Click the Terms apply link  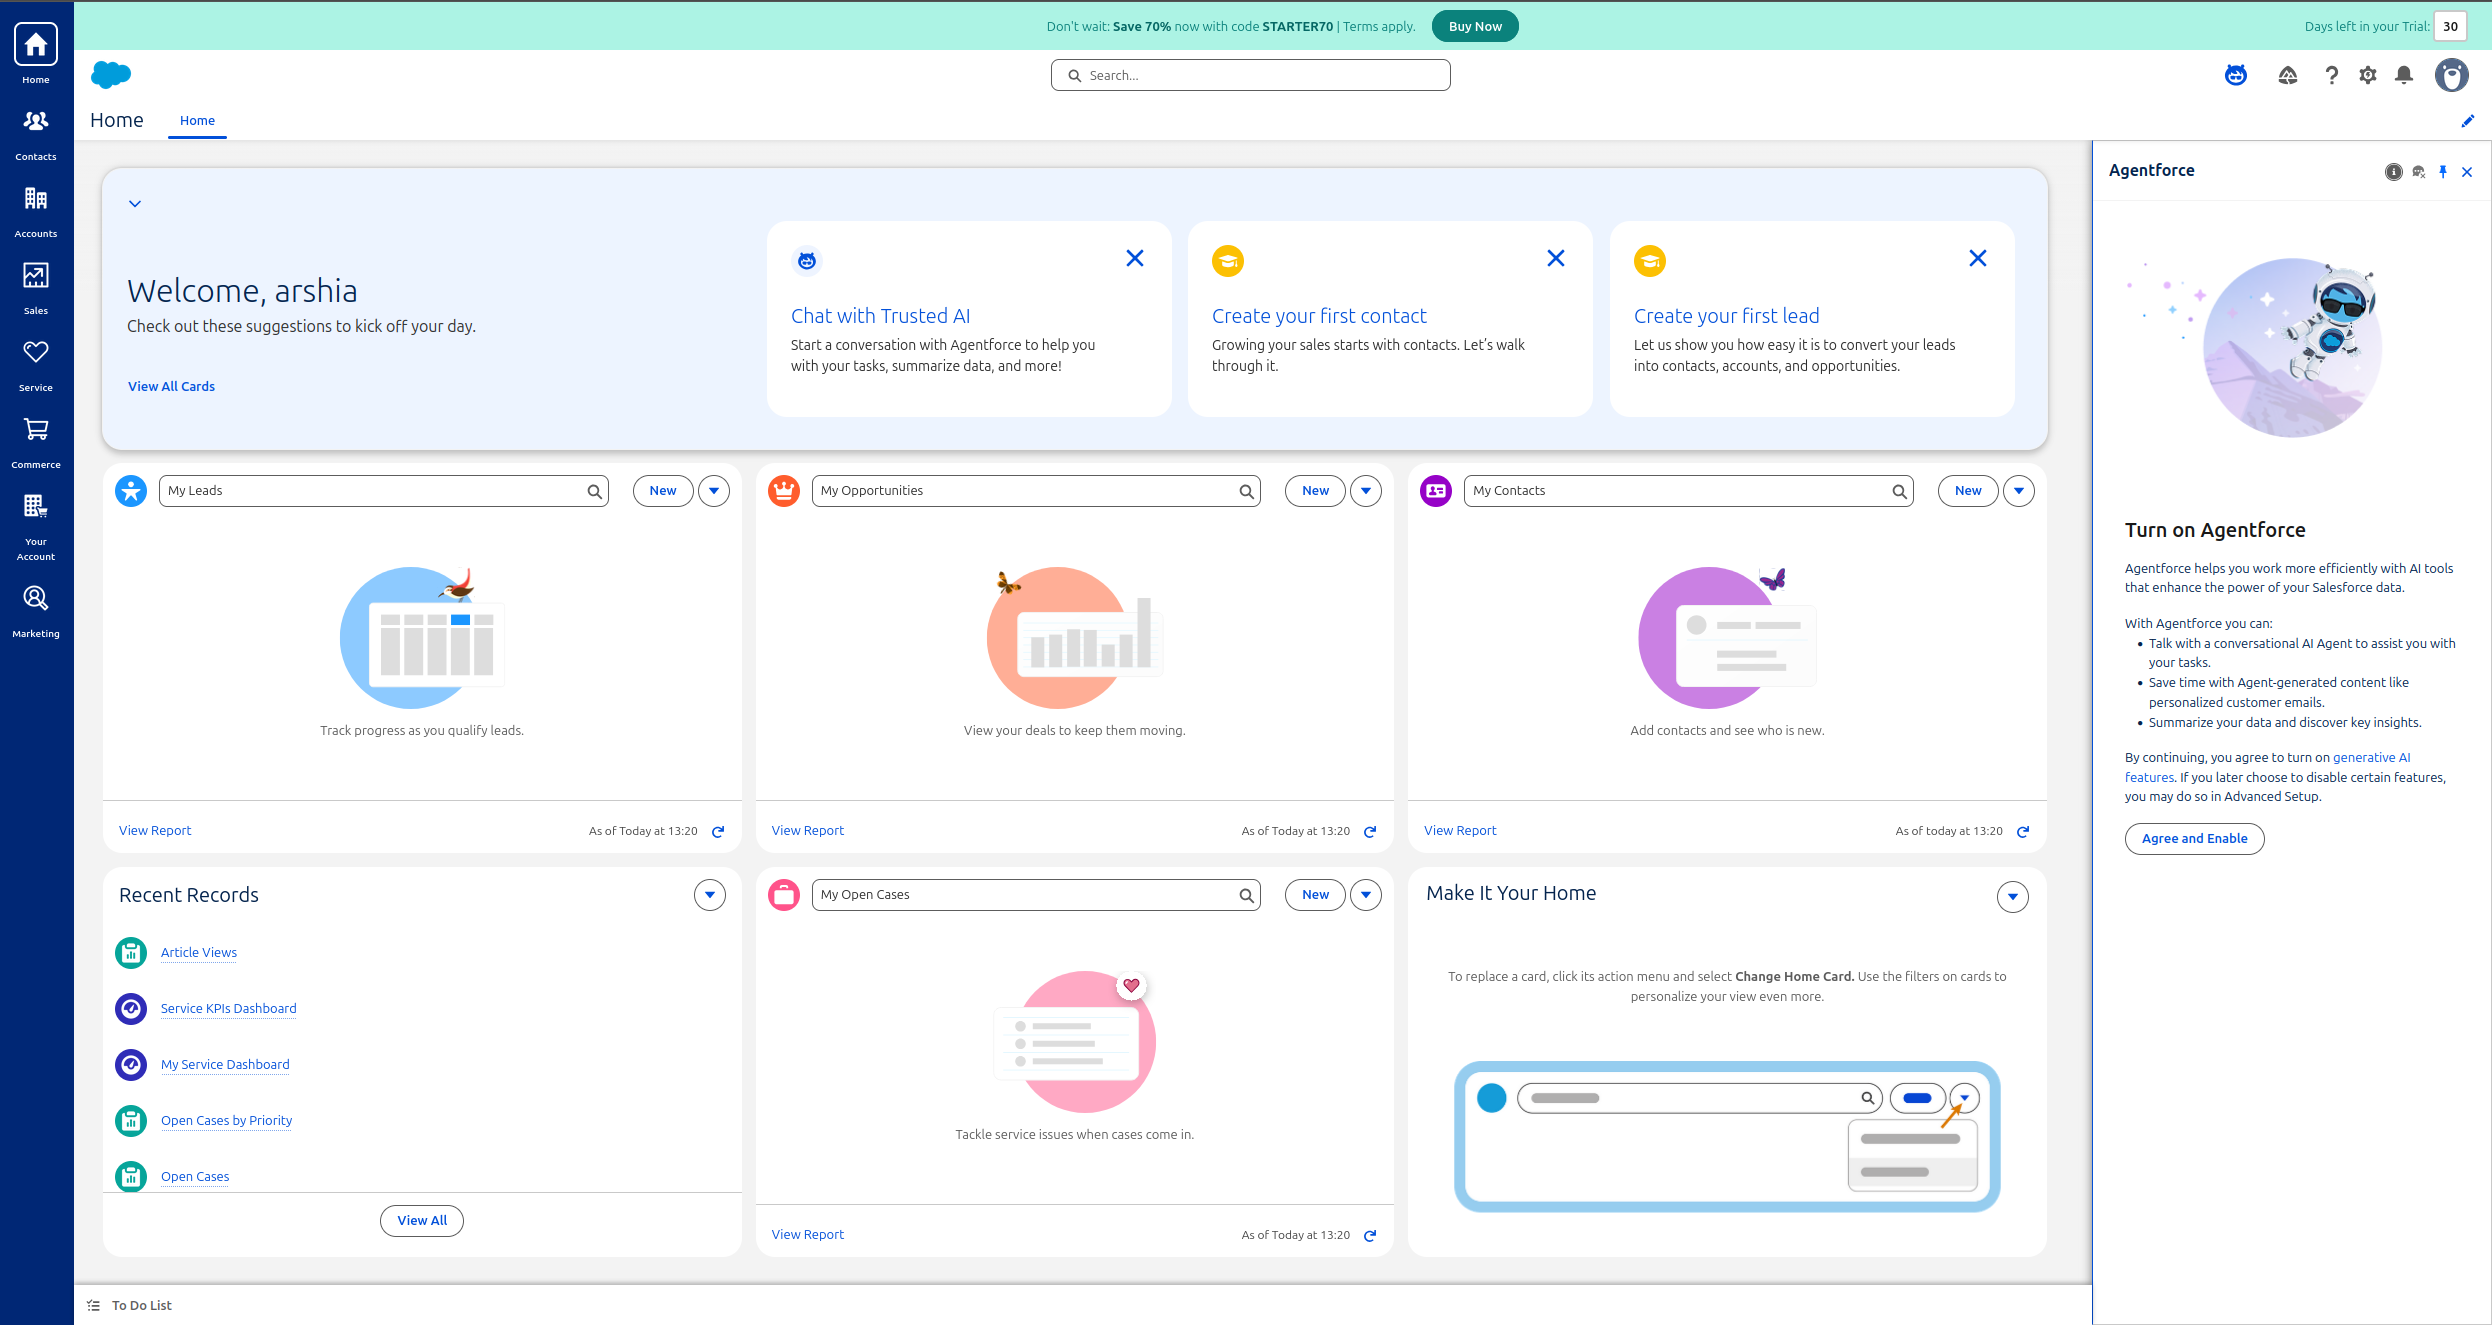click(1379, 27)
